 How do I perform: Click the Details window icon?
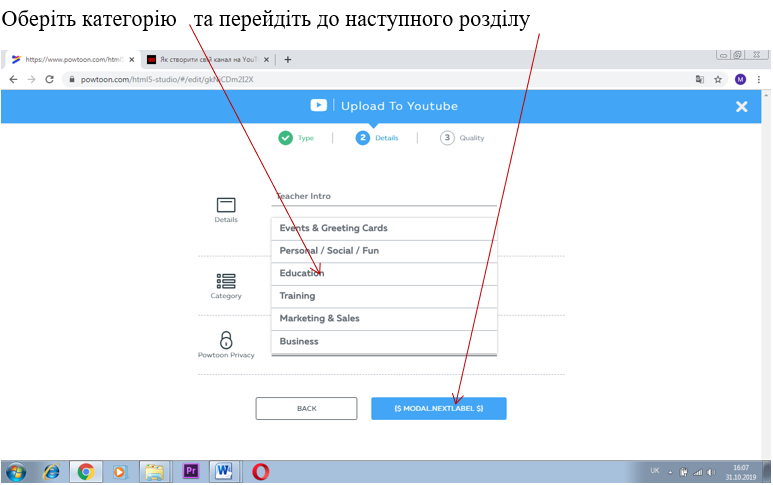[x=226, y=205]
